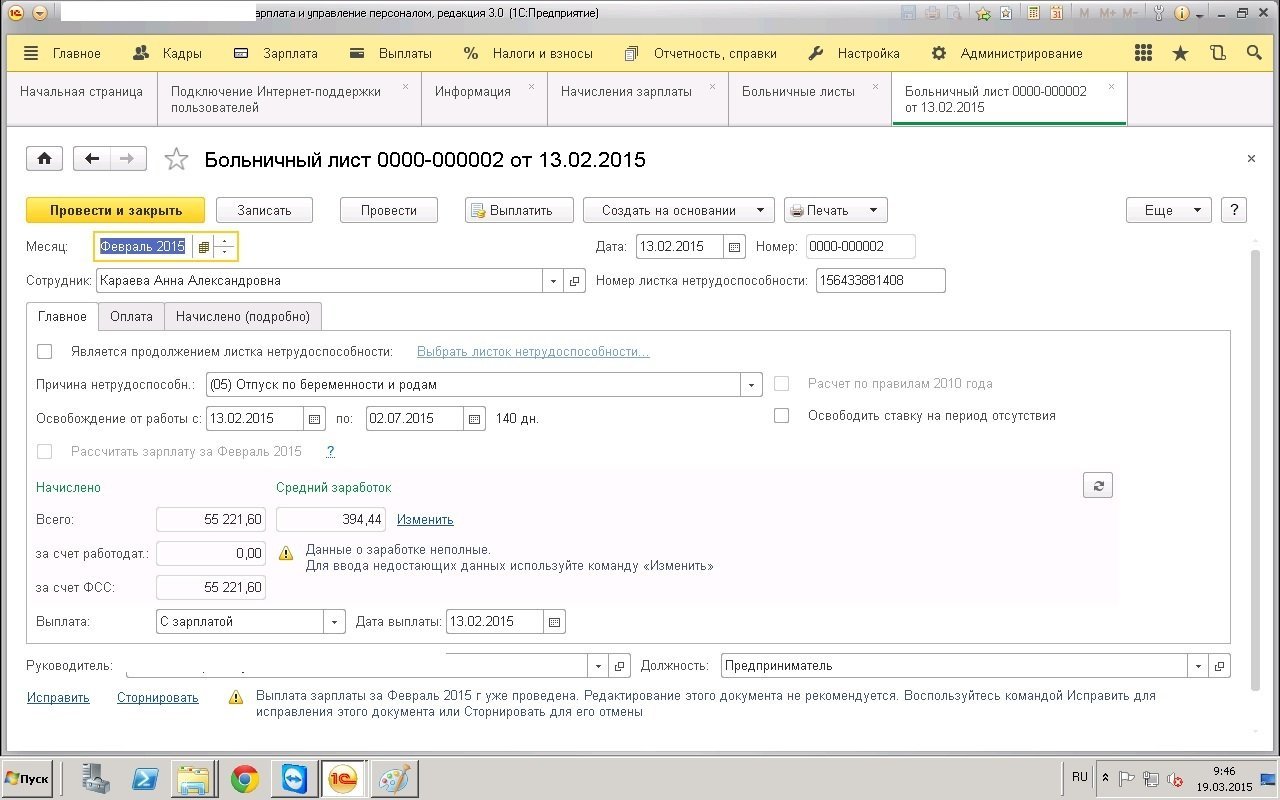Click the 'Номер листка нетрудоспособности' input field
The height and width of the screenshot is (800, 1280).
pyautogui.click(x=880, y=280)
